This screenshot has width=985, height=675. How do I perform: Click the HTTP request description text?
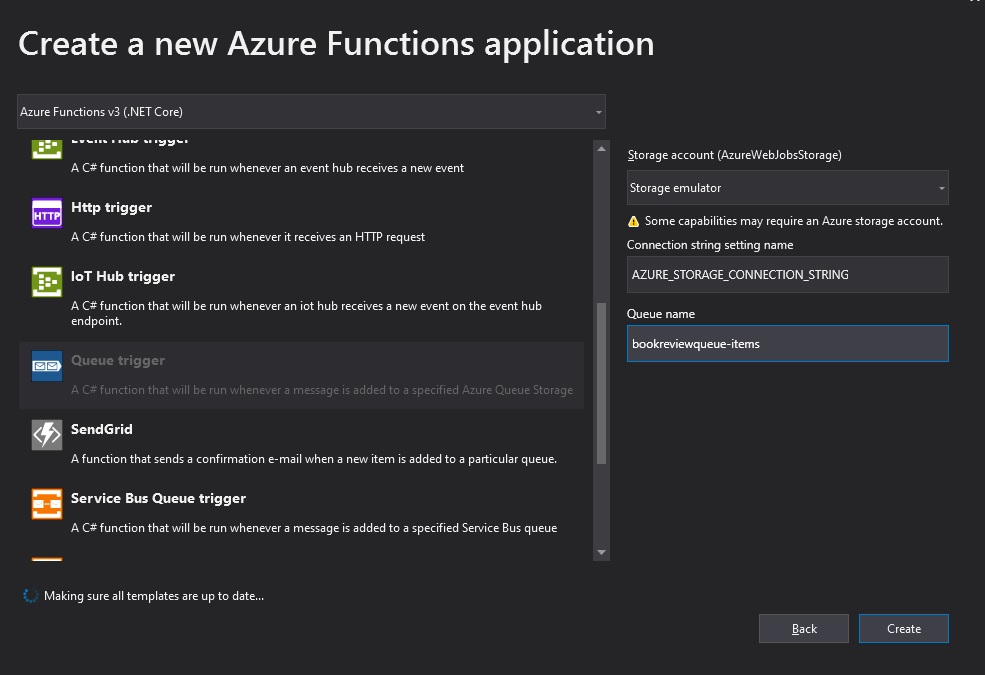(248, 237)
